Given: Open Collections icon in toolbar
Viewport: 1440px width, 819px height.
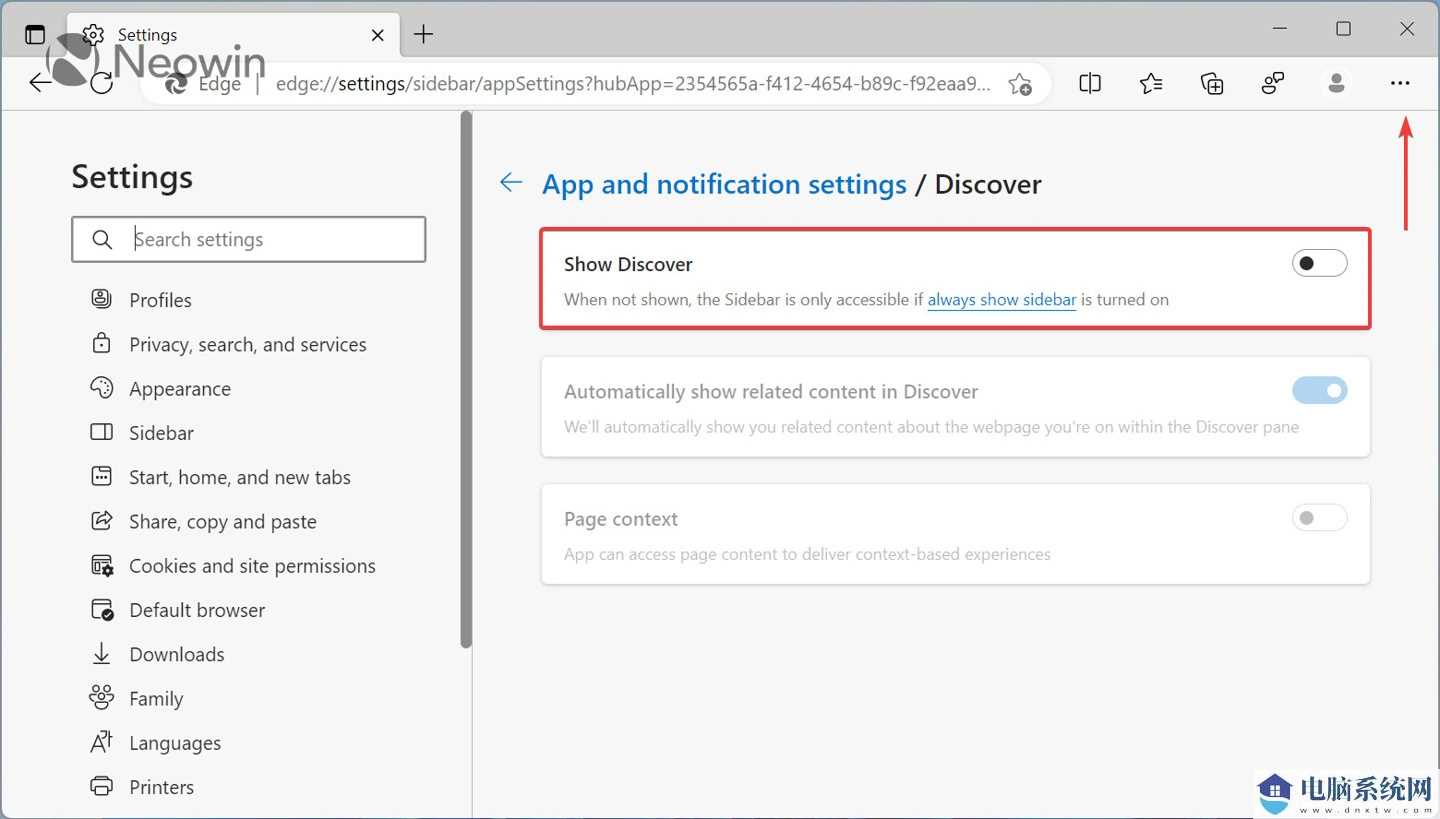Looking at the screenshot, I should (x=1212, y=84).
